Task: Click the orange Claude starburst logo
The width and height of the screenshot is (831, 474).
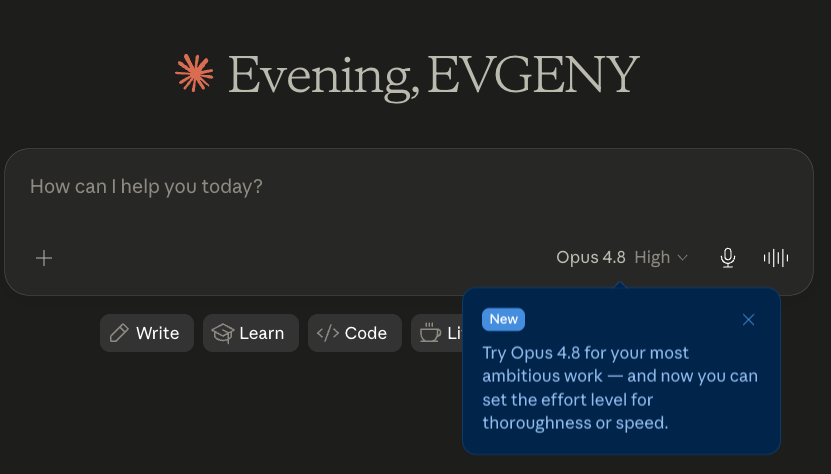Action: point(195,73)
